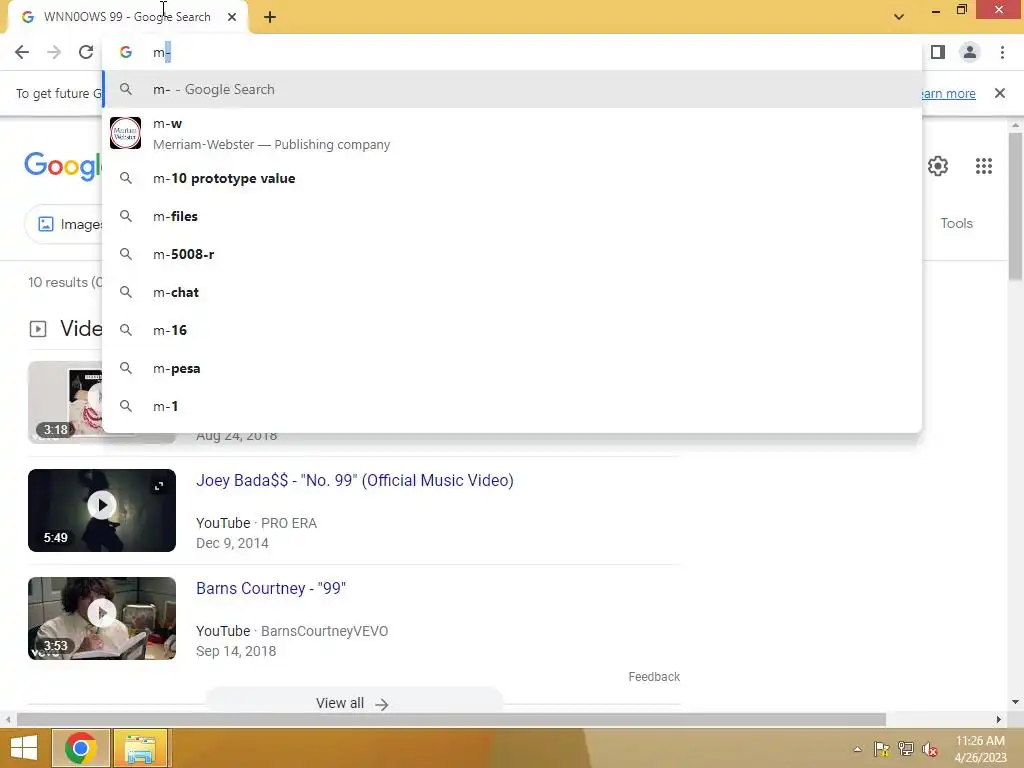The height and width of the screenshot is (768, 1024).
Task: Select the 'm-1' suggestion
Action: pyautogui.click(x=513, y=406)
